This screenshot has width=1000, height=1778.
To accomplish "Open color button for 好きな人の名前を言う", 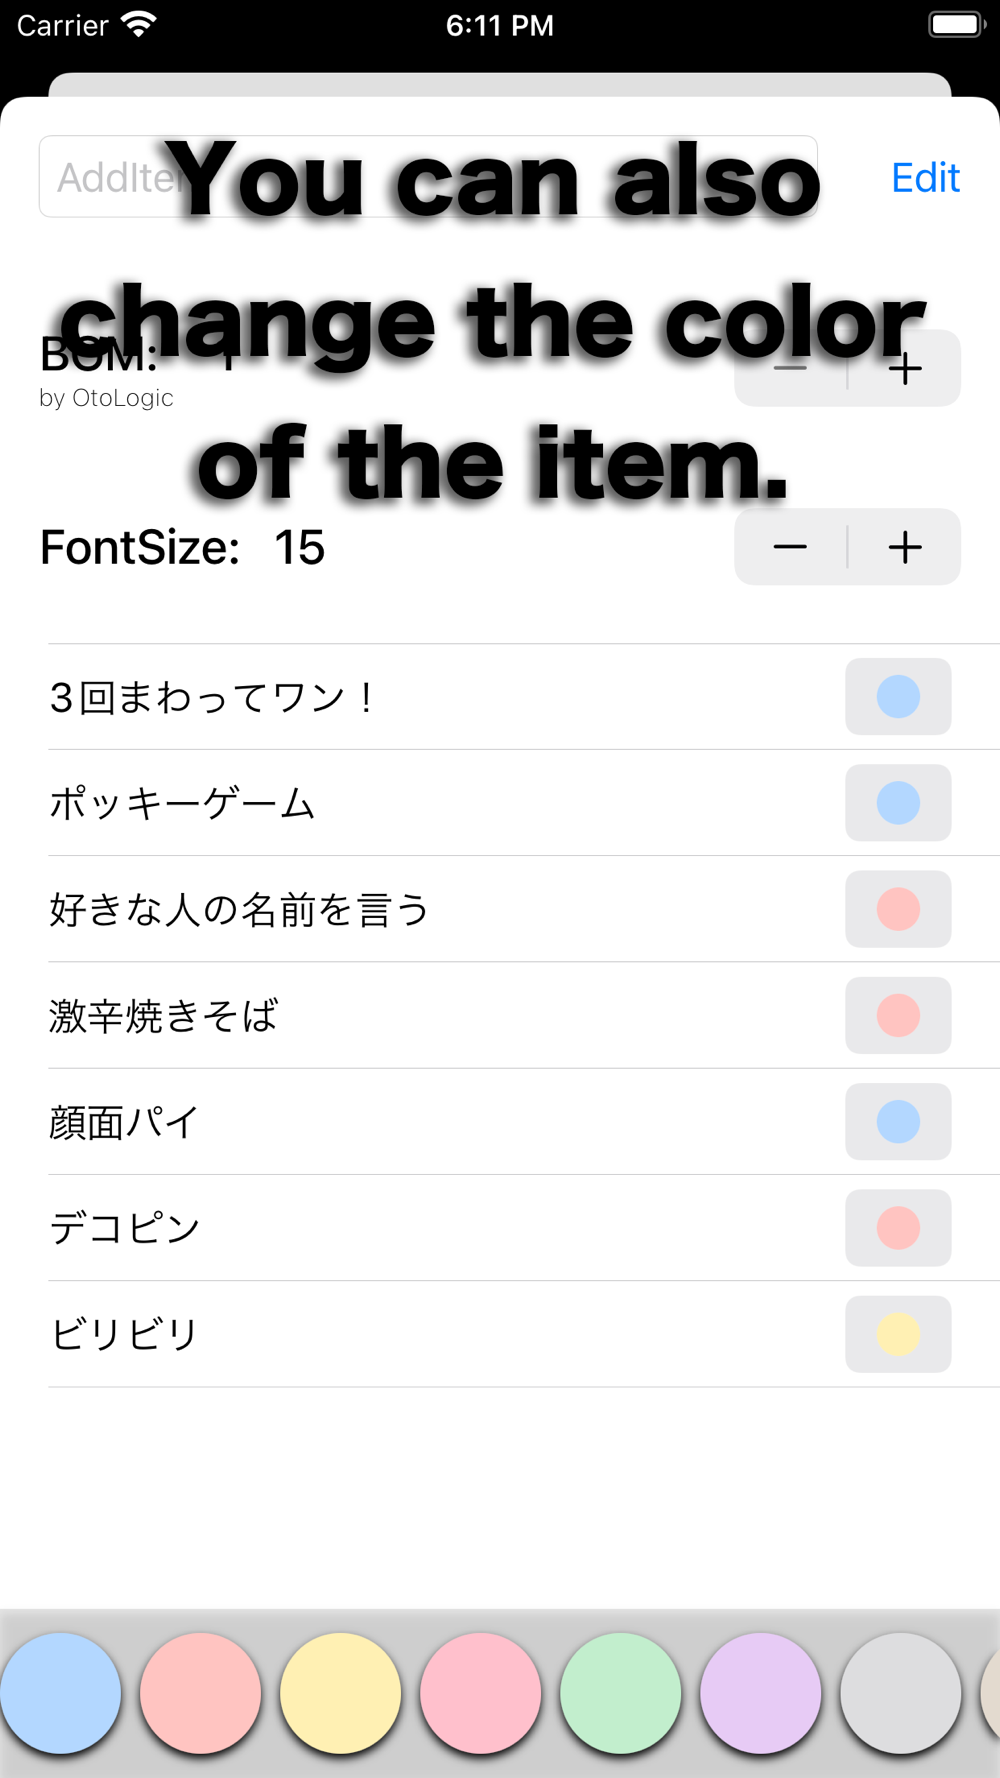I will coord(898,909).
